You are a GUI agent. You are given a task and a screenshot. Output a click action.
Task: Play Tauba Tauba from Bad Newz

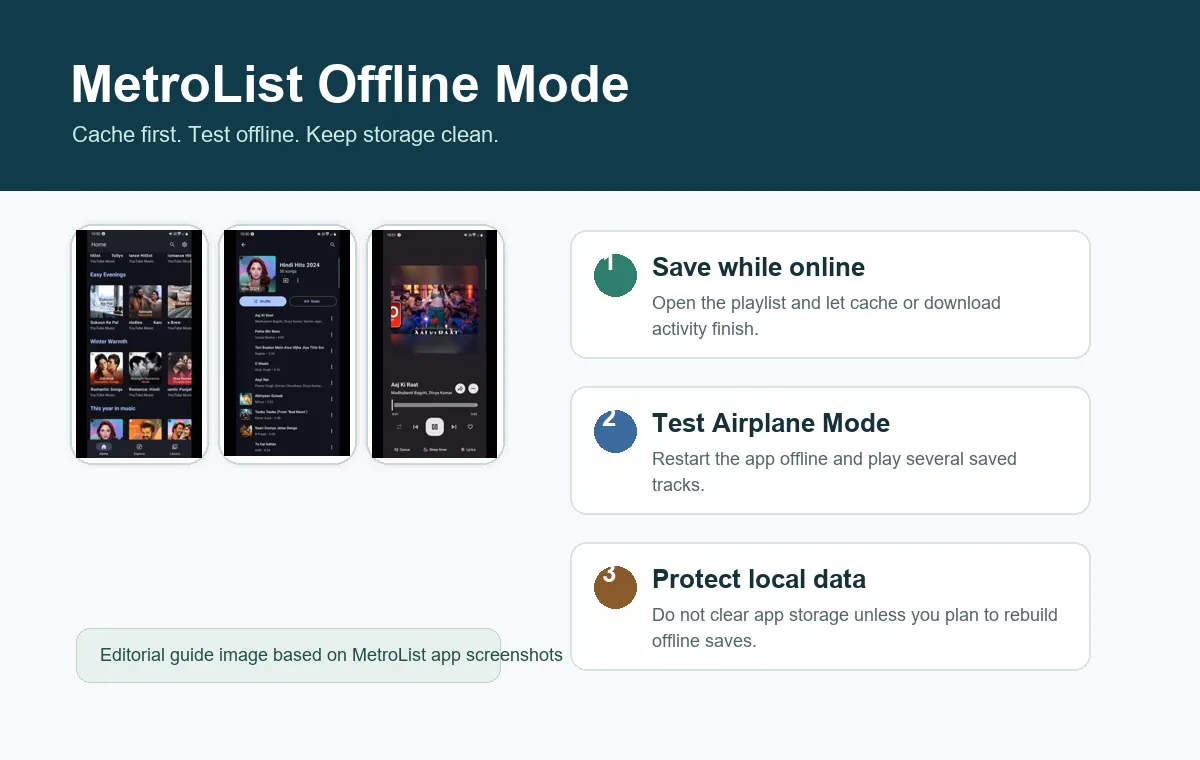288,415
